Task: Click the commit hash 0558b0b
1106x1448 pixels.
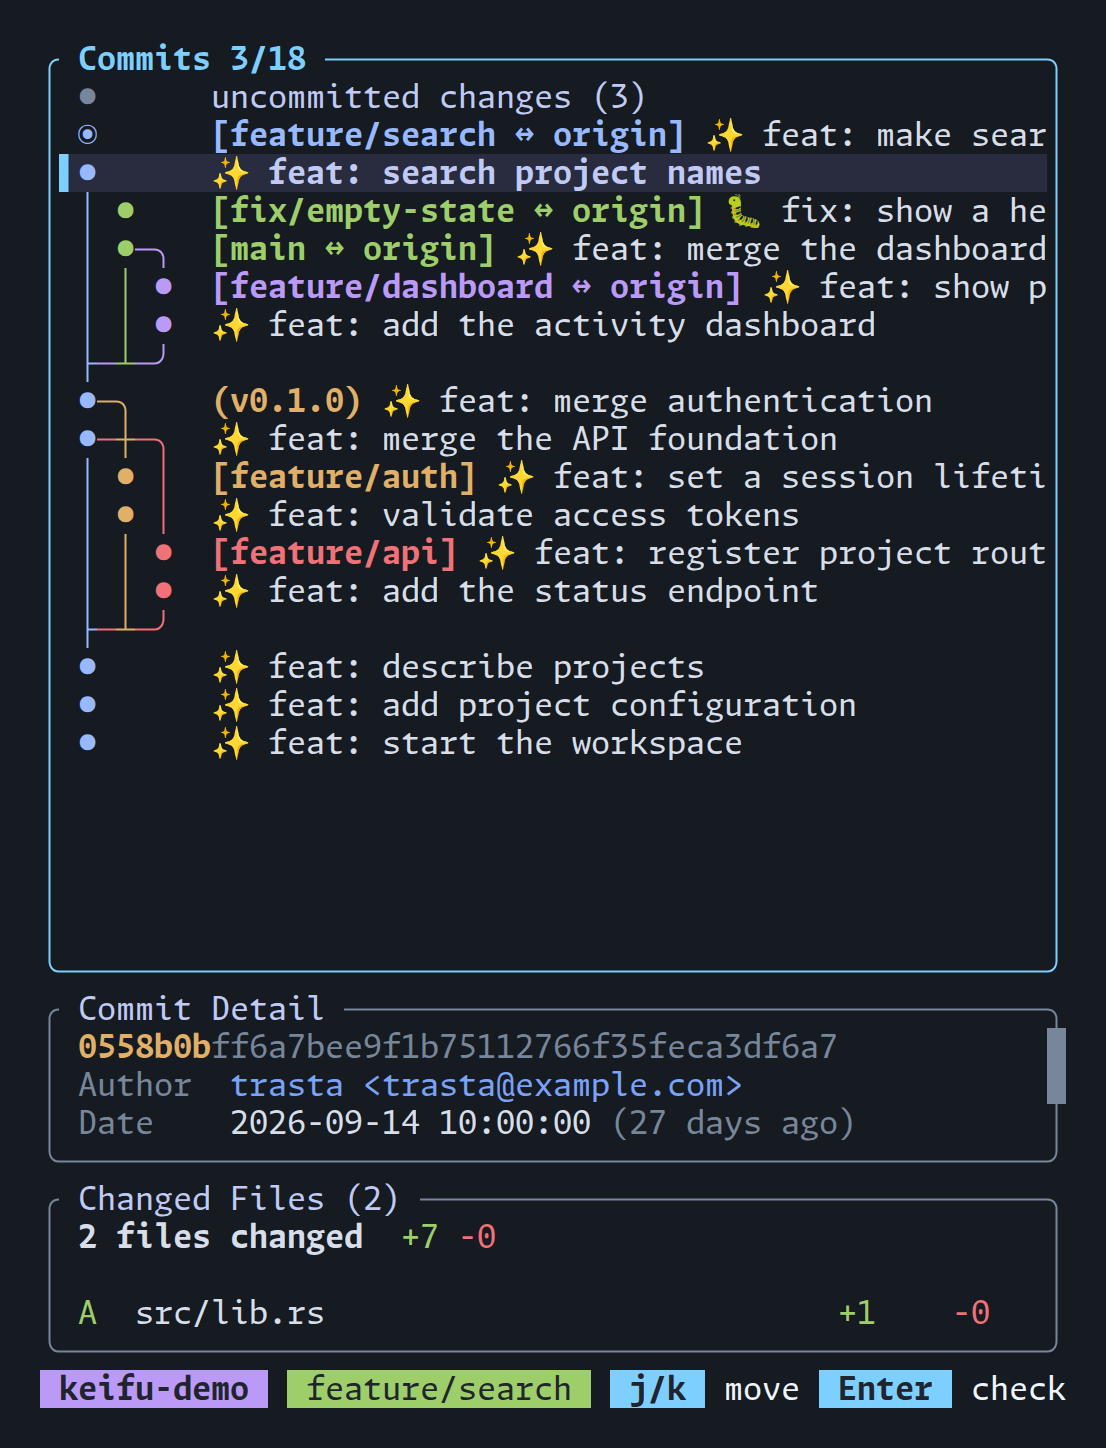Action: coord(144,1047)
